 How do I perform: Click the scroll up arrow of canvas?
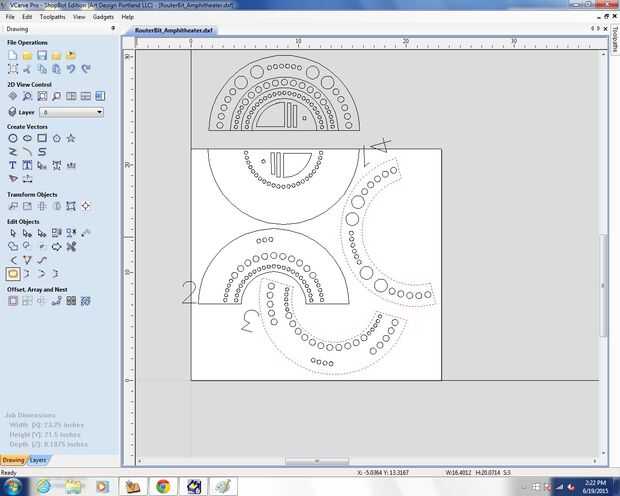(x=603, y=54)
